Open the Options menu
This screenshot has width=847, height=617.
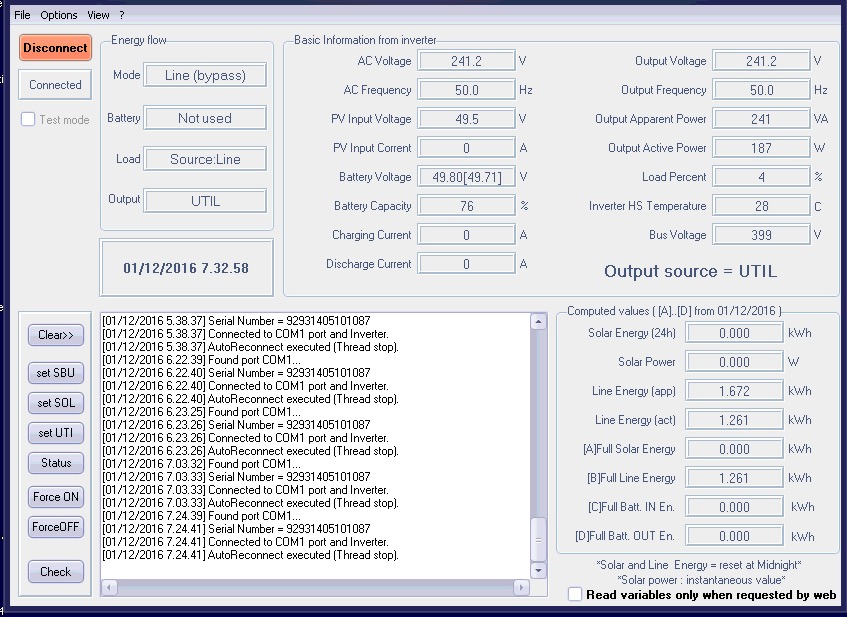[58, 15]
